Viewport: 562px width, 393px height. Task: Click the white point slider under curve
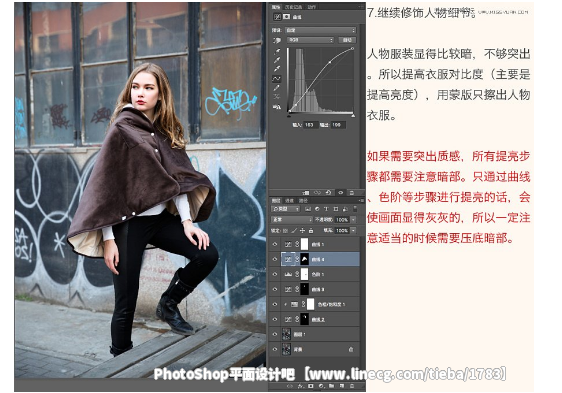pyautogui.click(x=353, y=115)
